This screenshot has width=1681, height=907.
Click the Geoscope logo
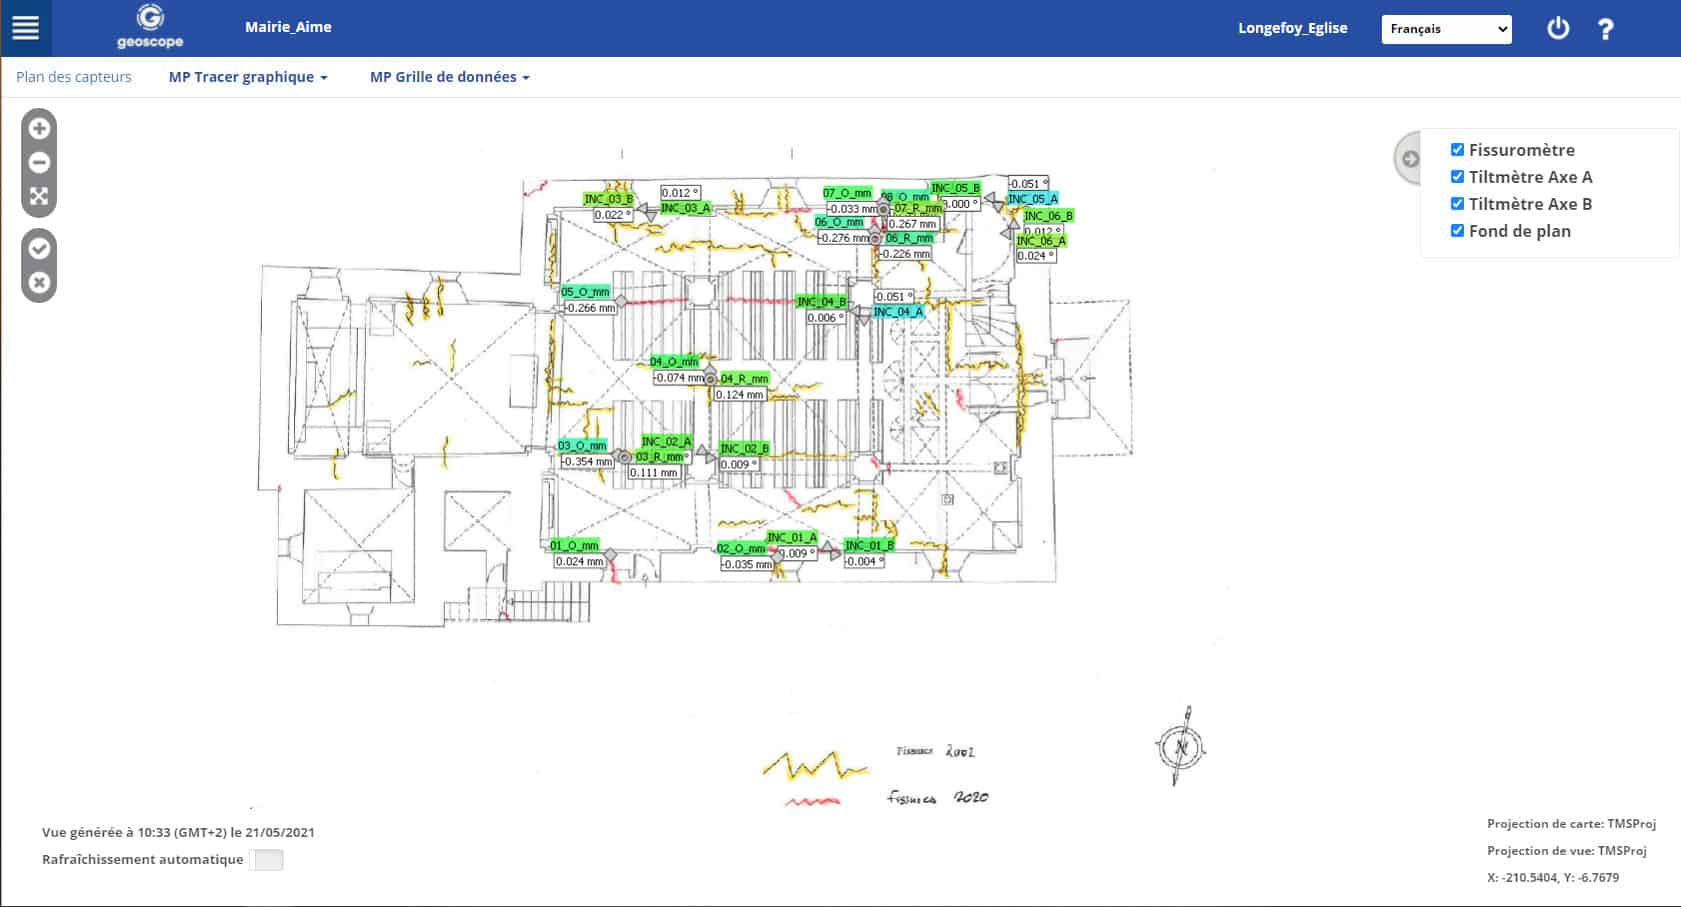pyautogui.click(x=150, y=27)
